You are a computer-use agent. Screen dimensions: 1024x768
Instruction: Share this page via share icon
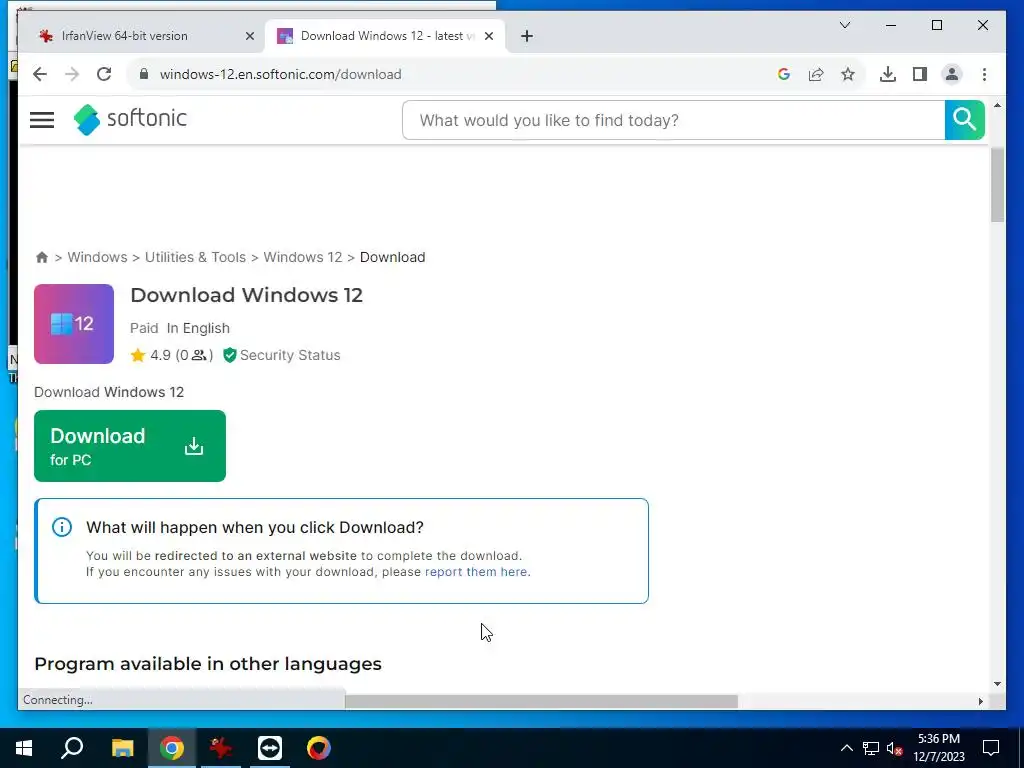pos(816,74)
